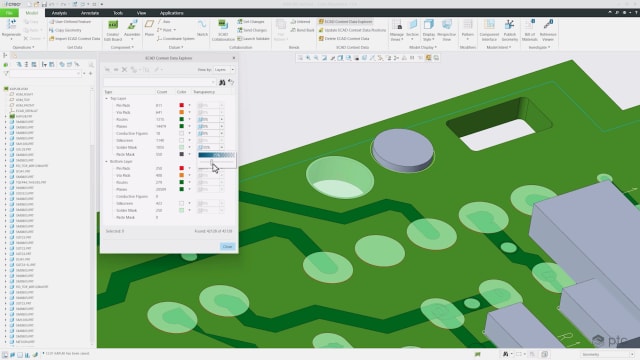Screen dimensions: 640x360
Task: Click the orange ECAD icon in graphics toolbar
Action: point(428,58)
